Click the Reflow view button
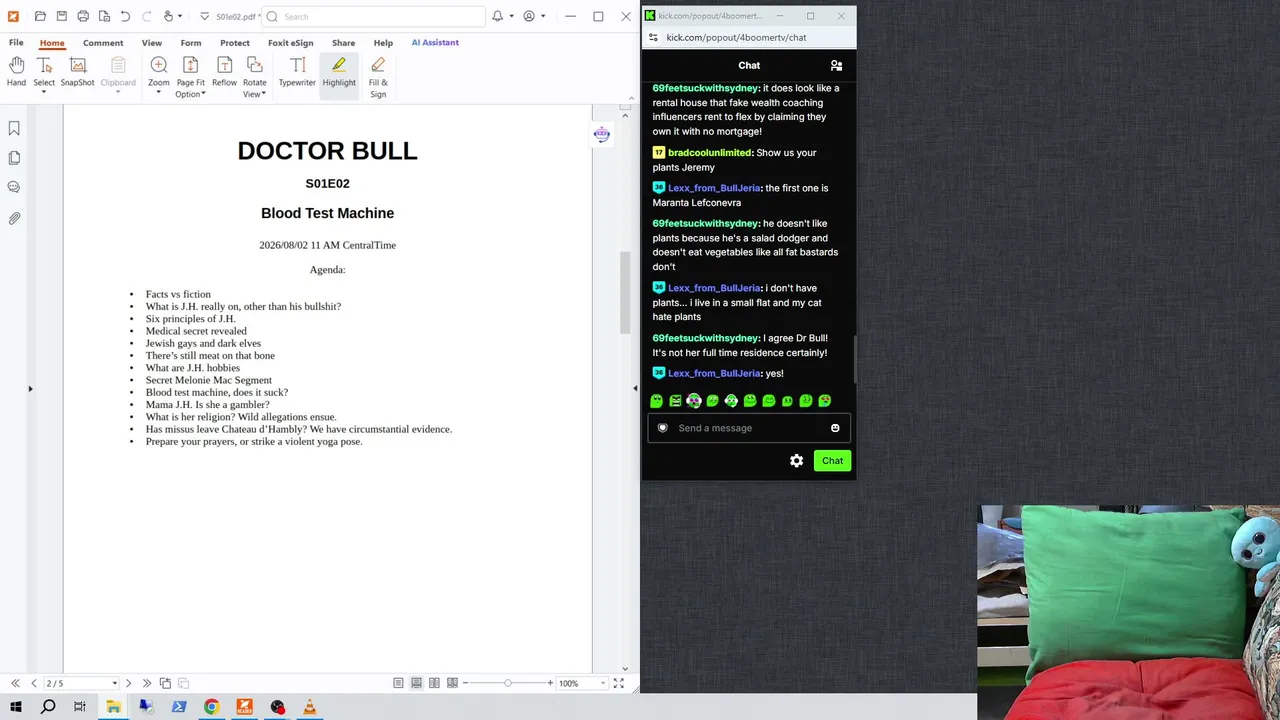This screenshot has height=720, width=1280. click(x=224, y=72)
